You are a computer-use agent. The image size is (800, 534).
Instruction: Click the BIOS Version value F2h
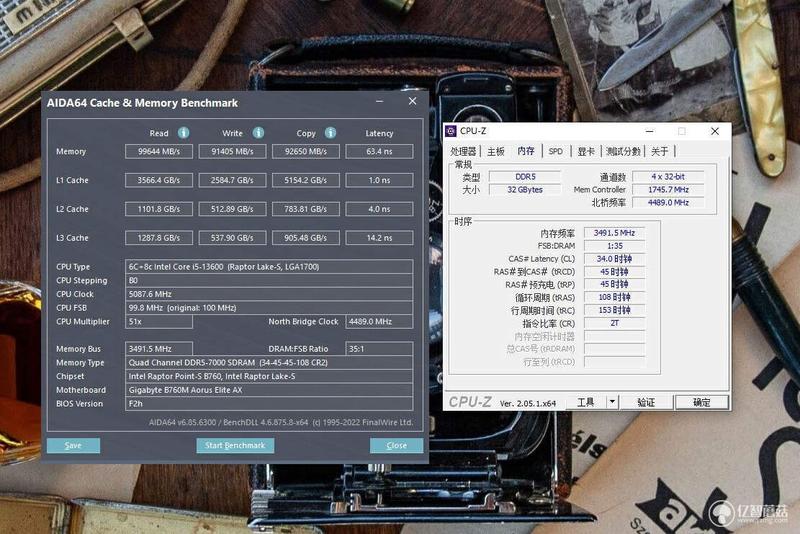tap(269, 403)
